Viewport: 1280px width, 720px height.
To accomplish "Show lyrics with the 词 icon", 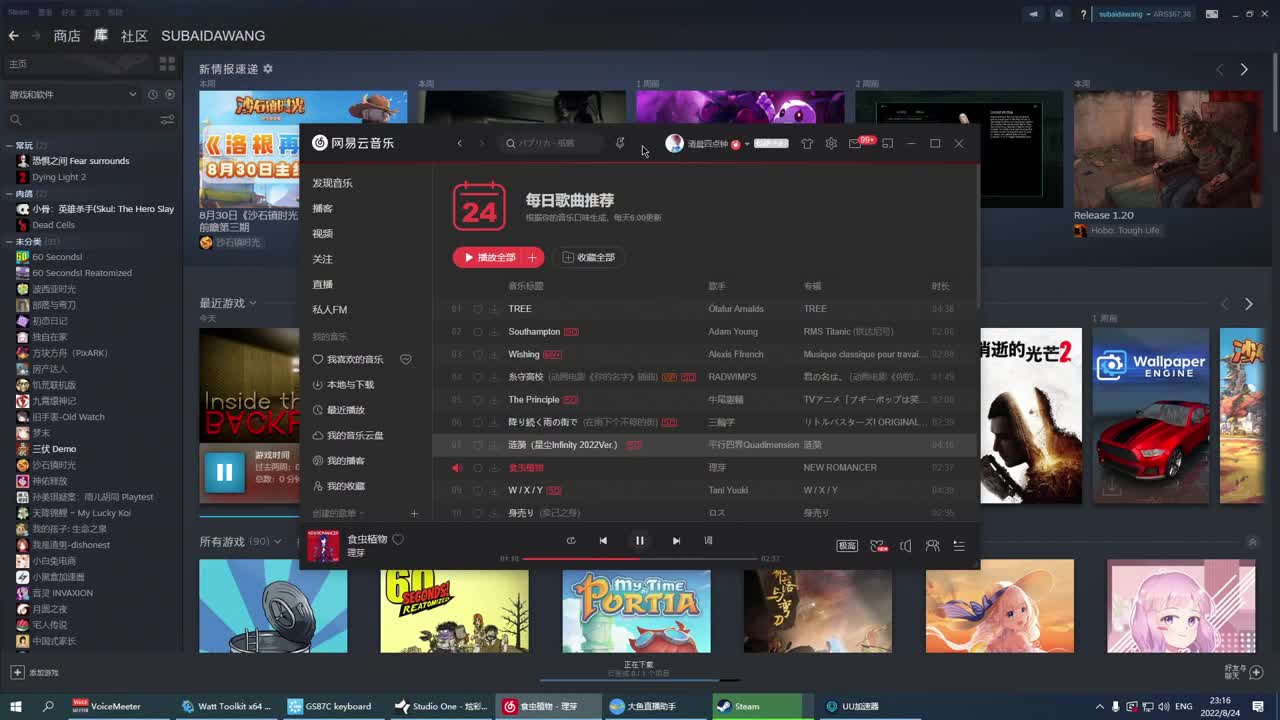I will [x=708, y=541].
